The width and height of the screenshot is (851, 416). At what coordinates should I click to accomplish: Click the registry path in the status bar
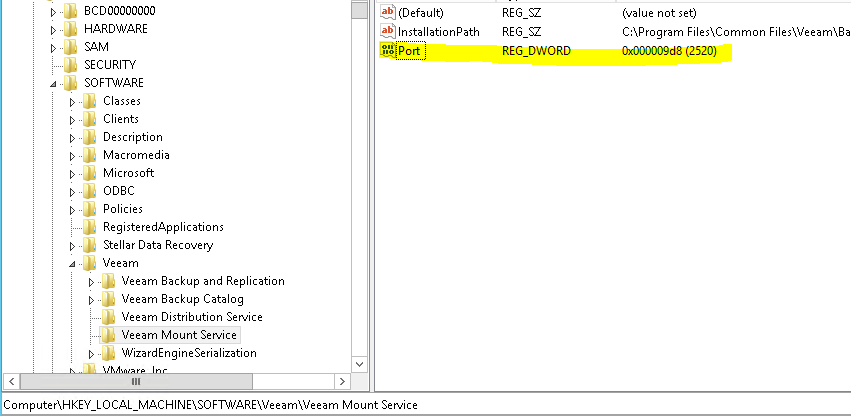(211, 405)
